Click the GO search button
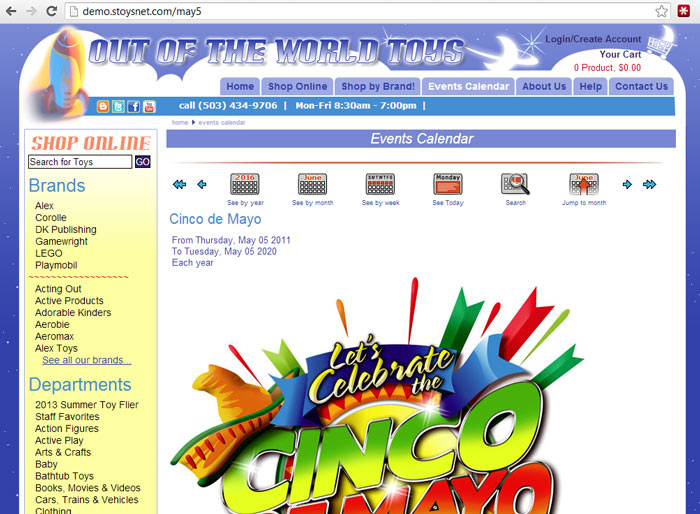 [142, 162]
